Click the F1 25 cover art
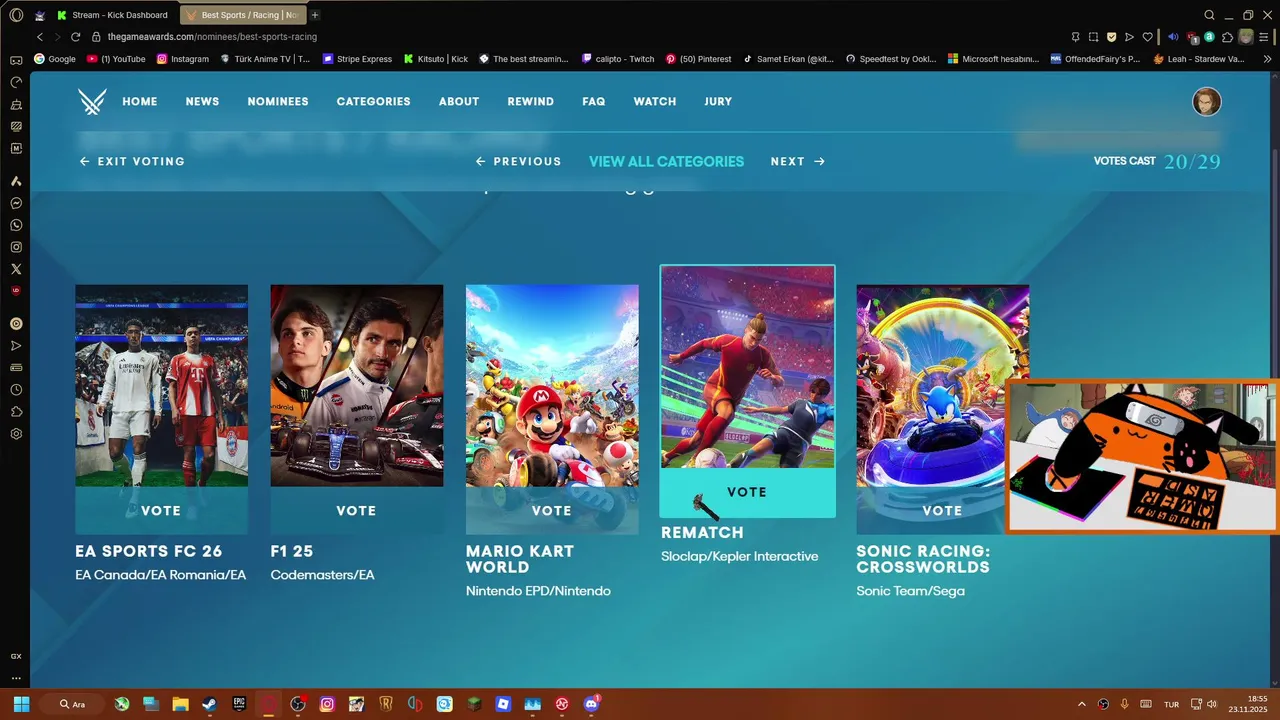 point(356,385)
